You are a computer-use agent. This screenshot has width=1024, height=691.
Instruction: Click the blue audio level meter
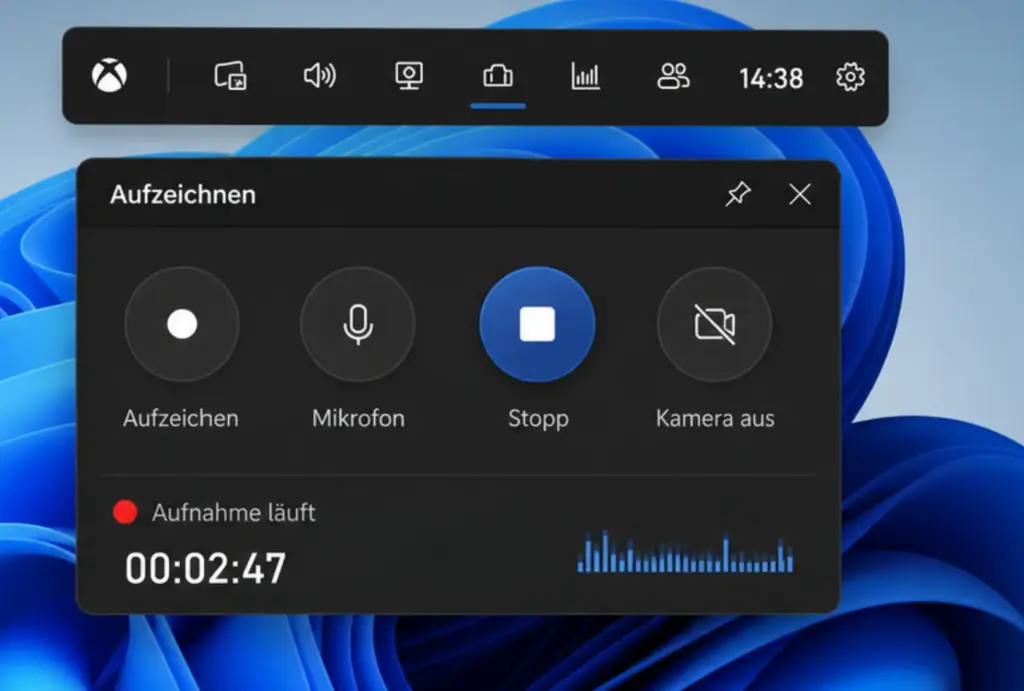click(x=686, y=552)
